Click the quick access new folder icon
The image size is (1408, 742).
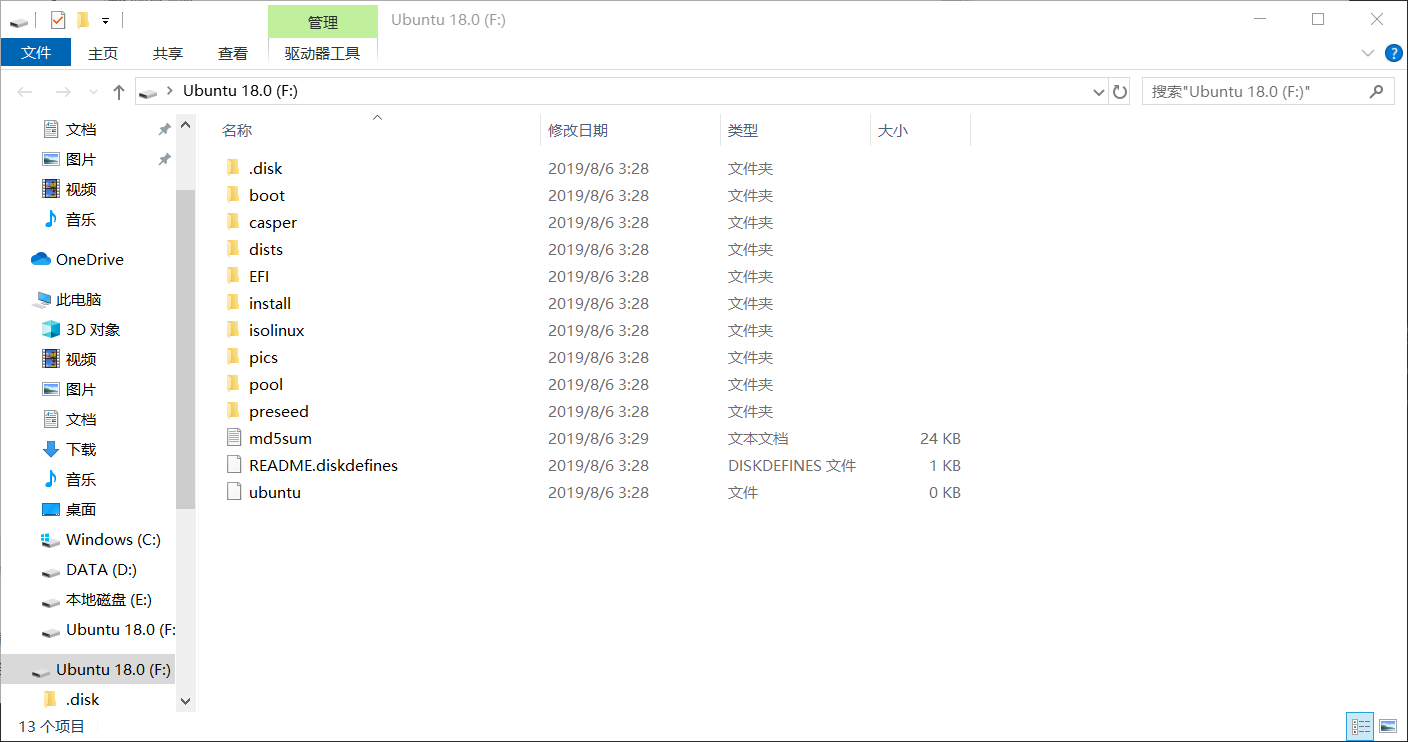coord(83,19)
